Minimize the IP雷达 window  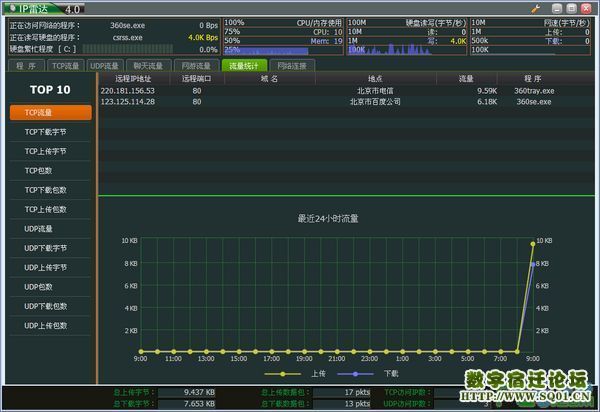(557, 8)
